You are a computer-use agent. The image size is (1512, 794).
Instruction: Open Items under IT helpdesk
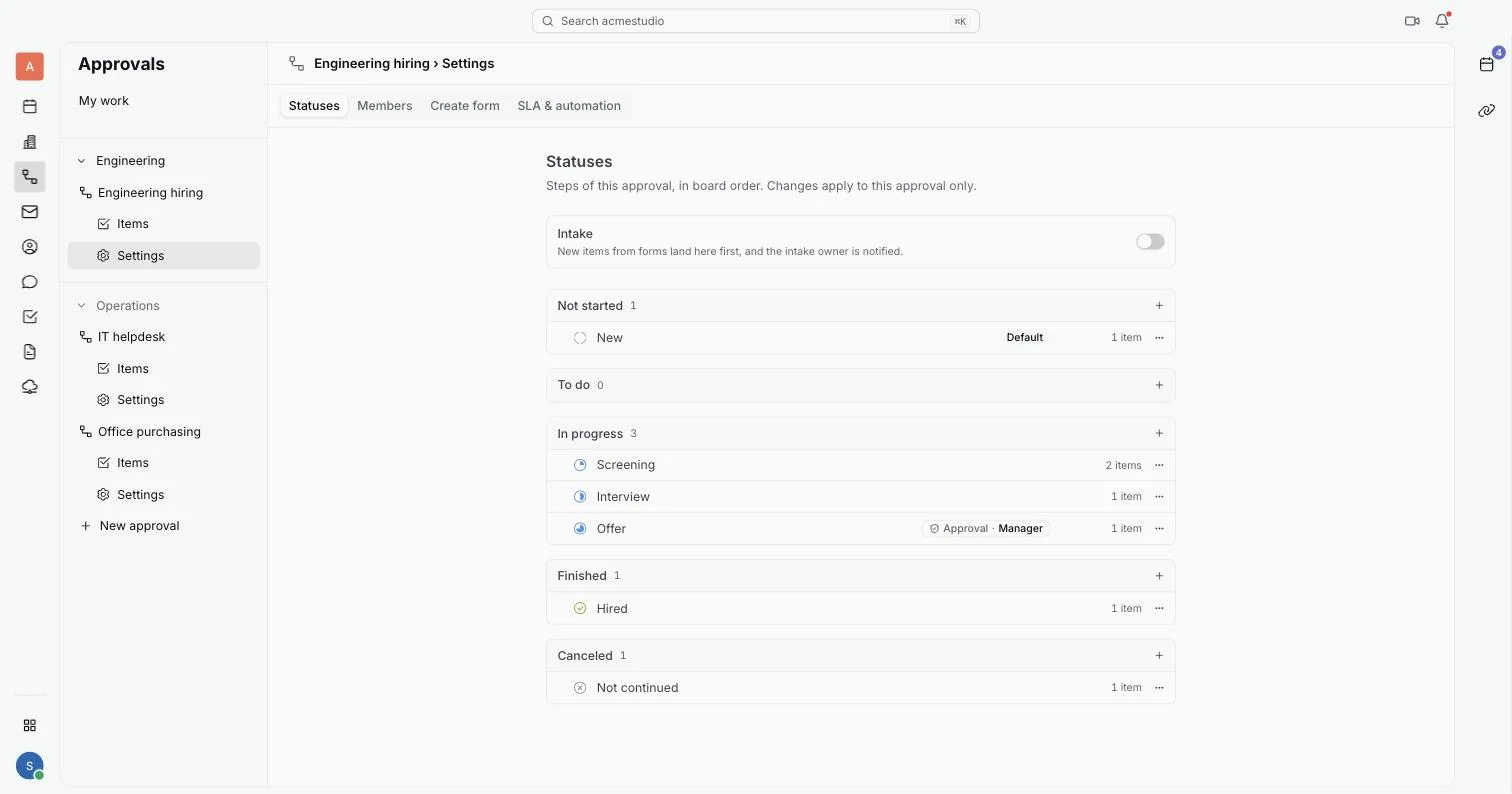pyautogui.click(x=132, y=369)
